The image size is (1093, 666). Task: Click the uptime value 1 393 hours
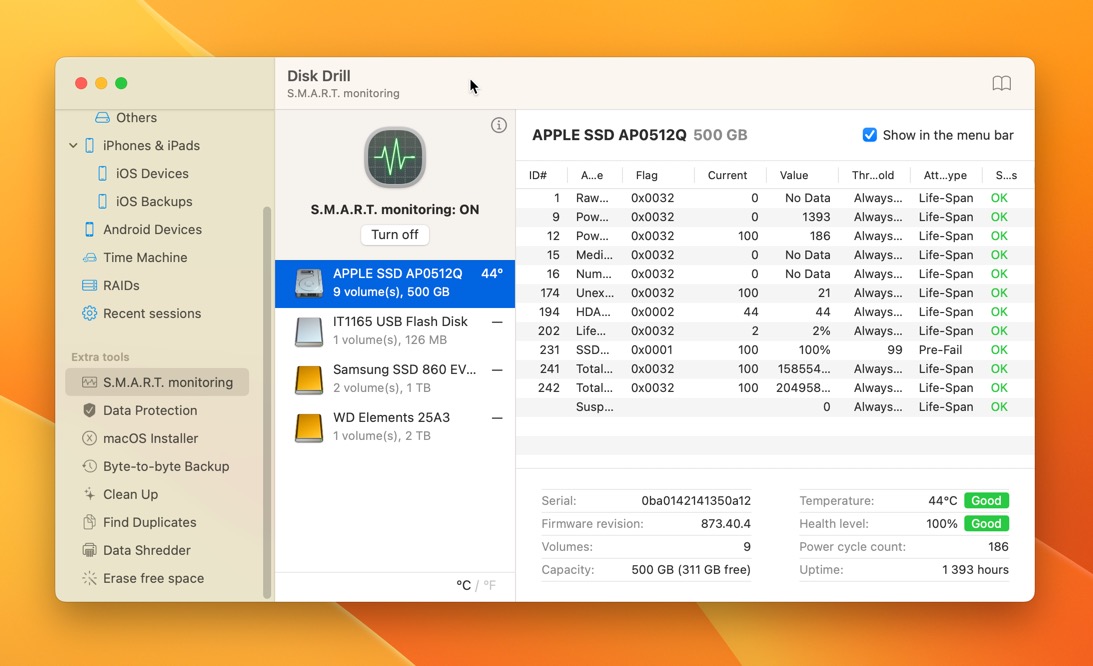(x=974, y=570)
